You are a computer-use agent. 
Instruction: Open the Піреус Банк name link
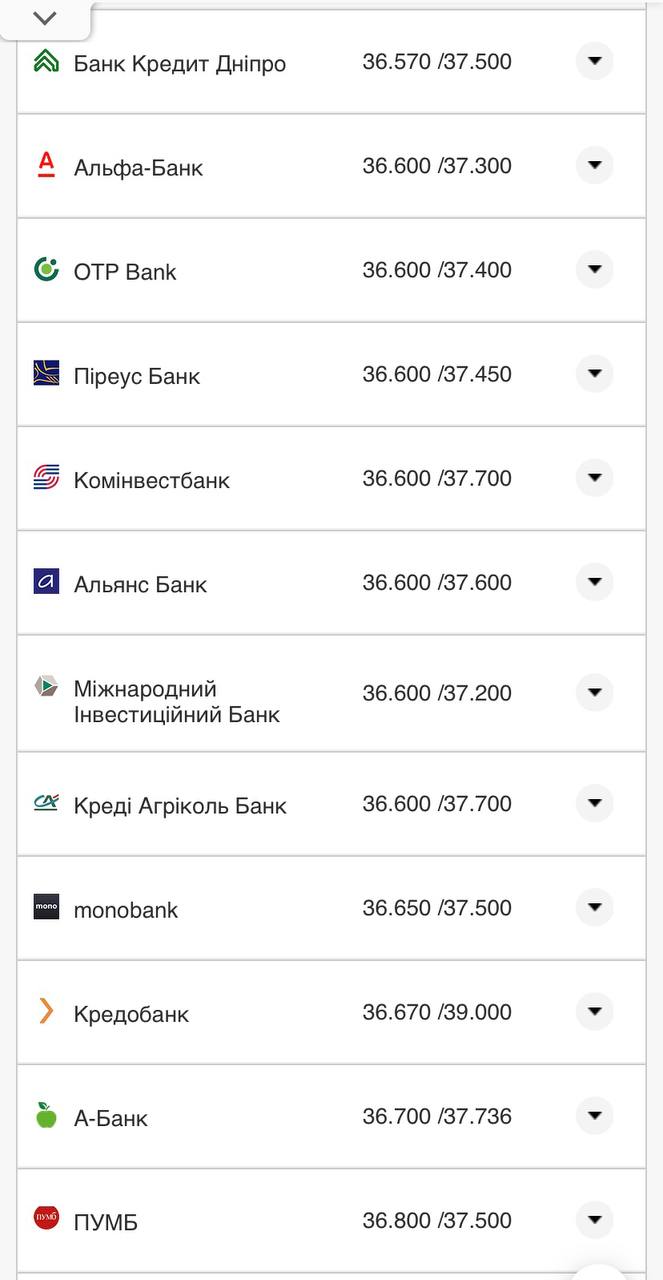(137, 376)
